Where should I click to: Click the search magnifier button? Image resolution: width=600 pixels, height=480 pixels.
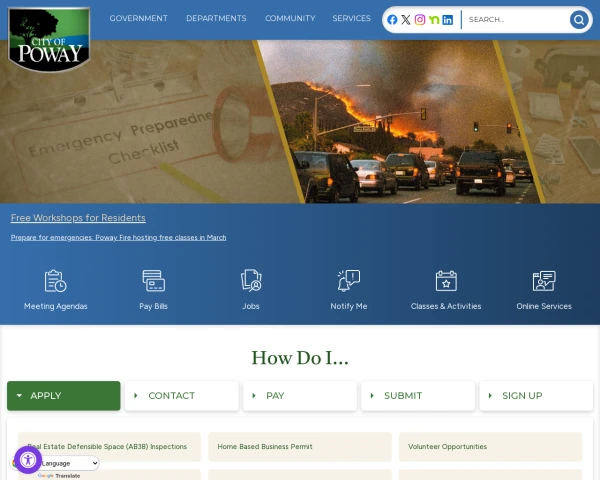pyautogui.click(x=579, y=20)
